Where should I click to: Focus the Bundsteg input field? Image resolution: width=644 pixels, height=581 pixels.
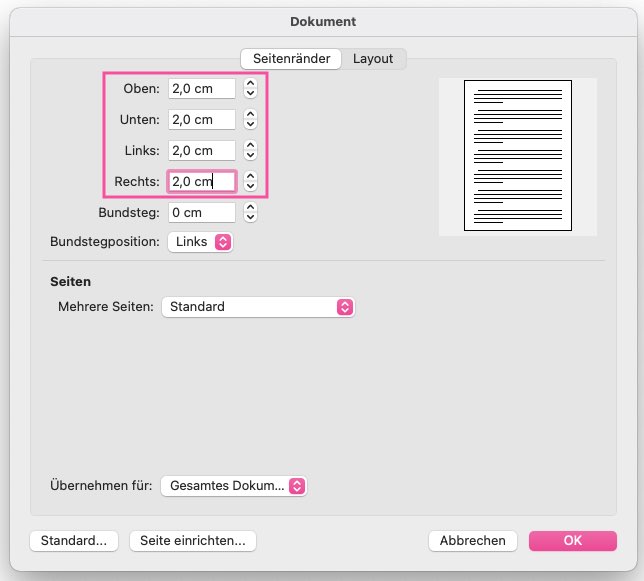pos(202,213)
